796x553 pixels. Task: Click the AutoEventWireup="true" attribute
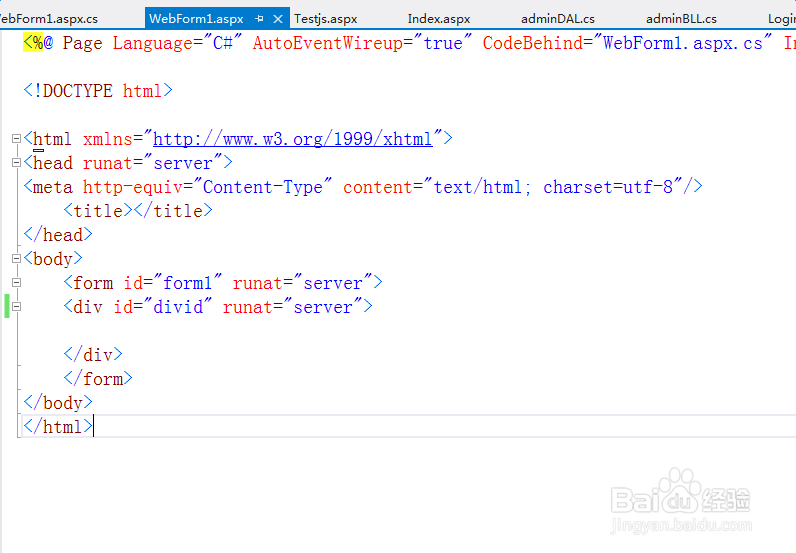pyautogui.click(x=362, y=43)
